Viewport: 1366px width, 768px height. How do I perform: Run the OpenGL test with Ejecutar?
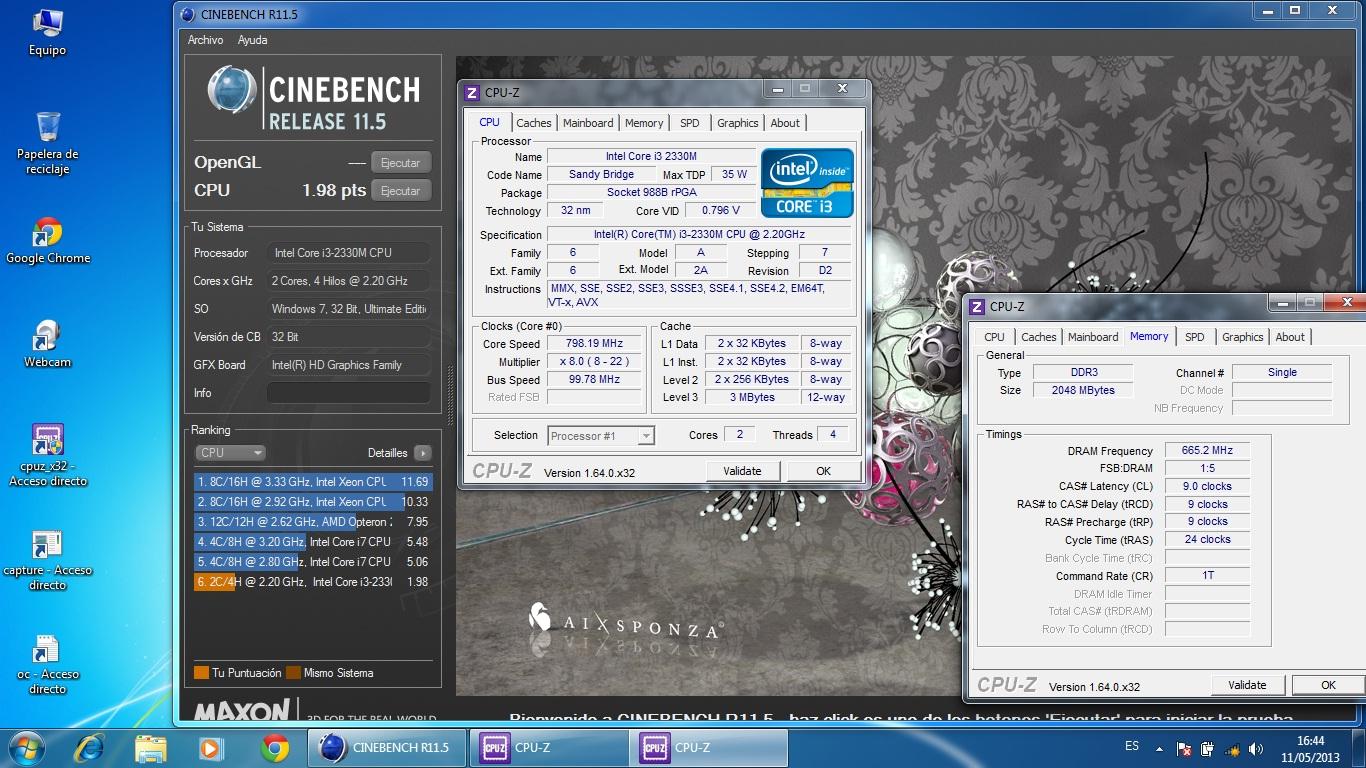point(401,162)
